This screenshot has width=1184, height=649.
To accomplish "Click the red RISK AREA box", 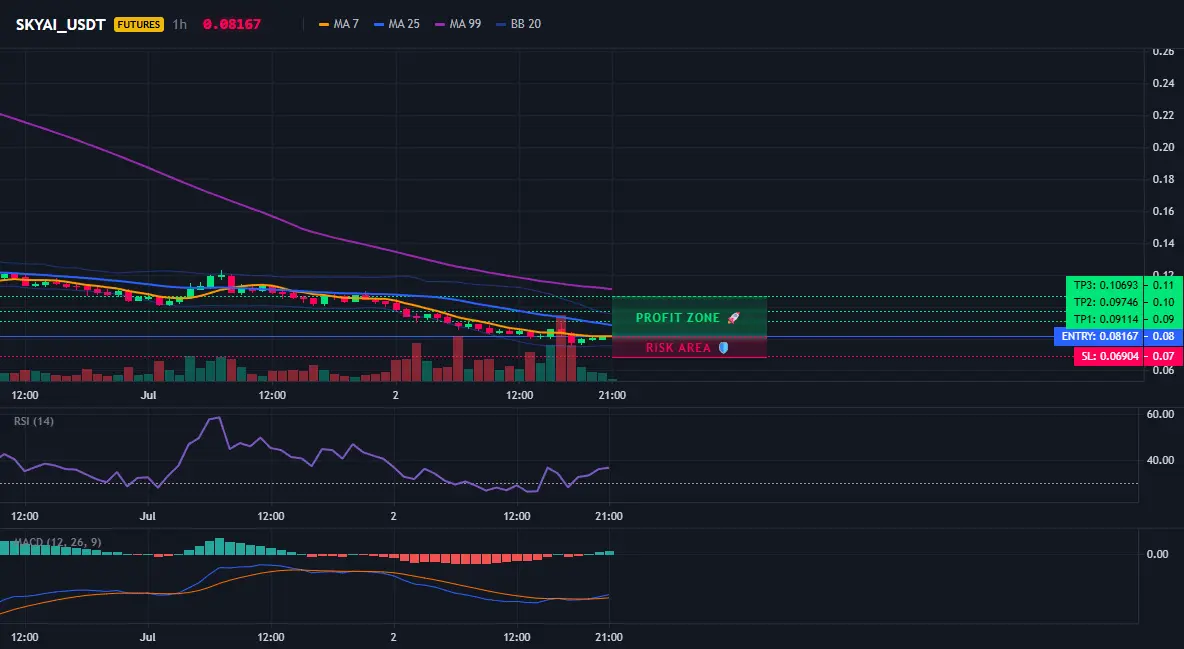I will (689, 348).
